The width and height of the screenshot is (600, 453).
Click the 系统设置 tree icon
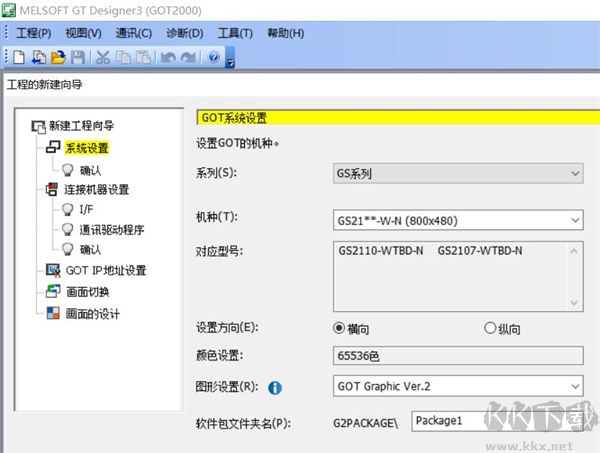click(x=53, y=147)
